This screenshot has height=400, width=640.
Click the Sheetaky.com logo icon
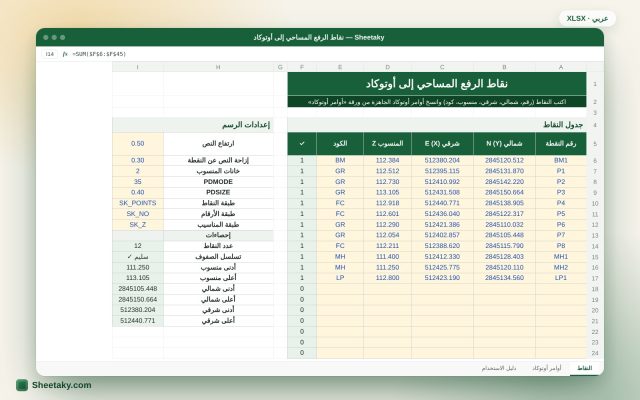[22, 385]
